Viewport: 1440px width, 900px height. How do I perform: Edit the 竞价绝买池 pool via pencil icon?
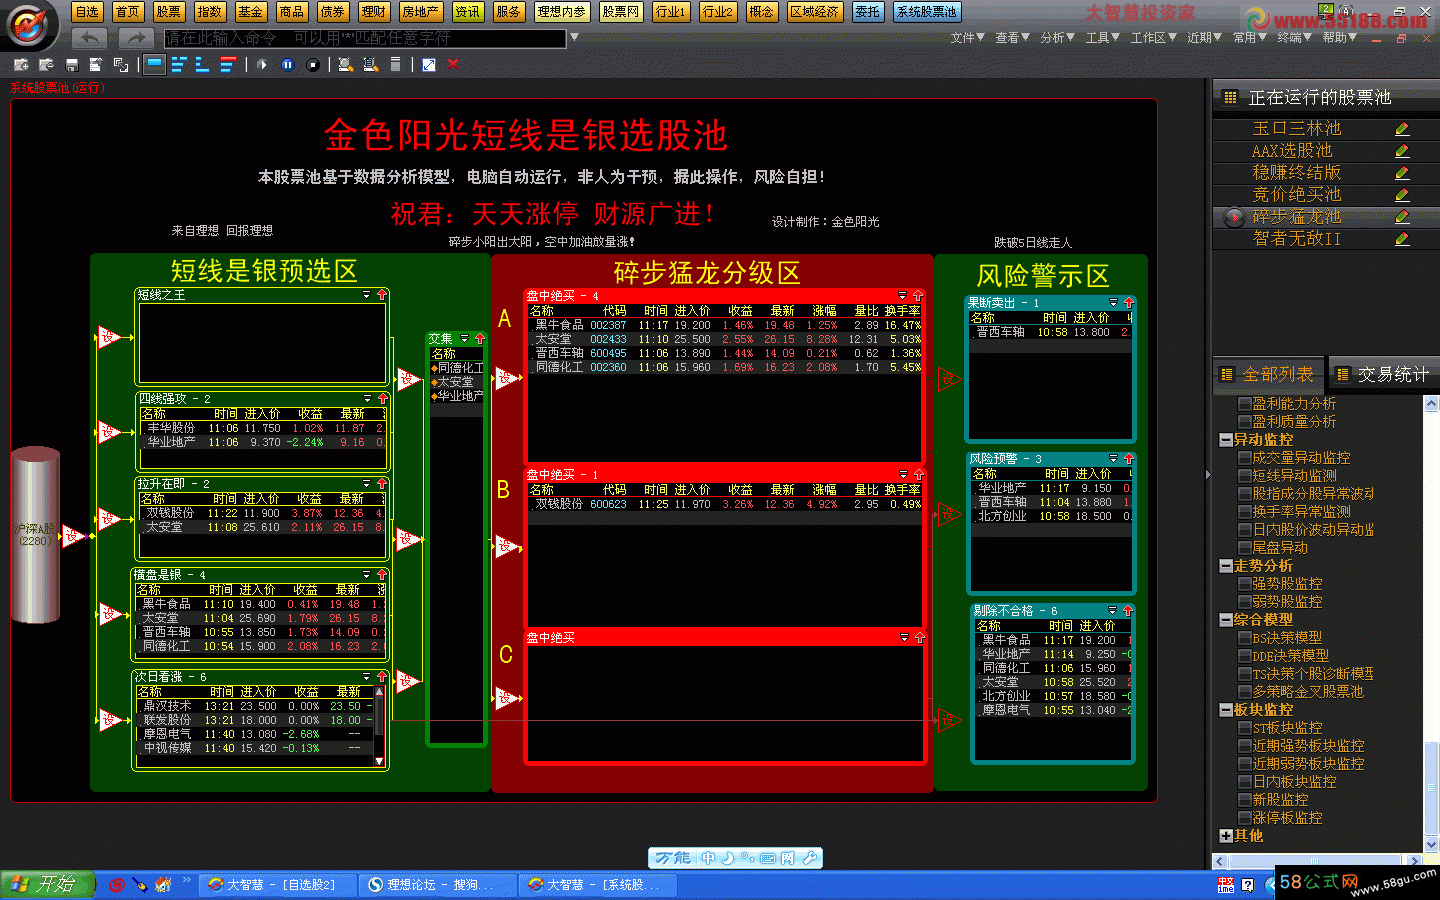[x=1402, y=195]
